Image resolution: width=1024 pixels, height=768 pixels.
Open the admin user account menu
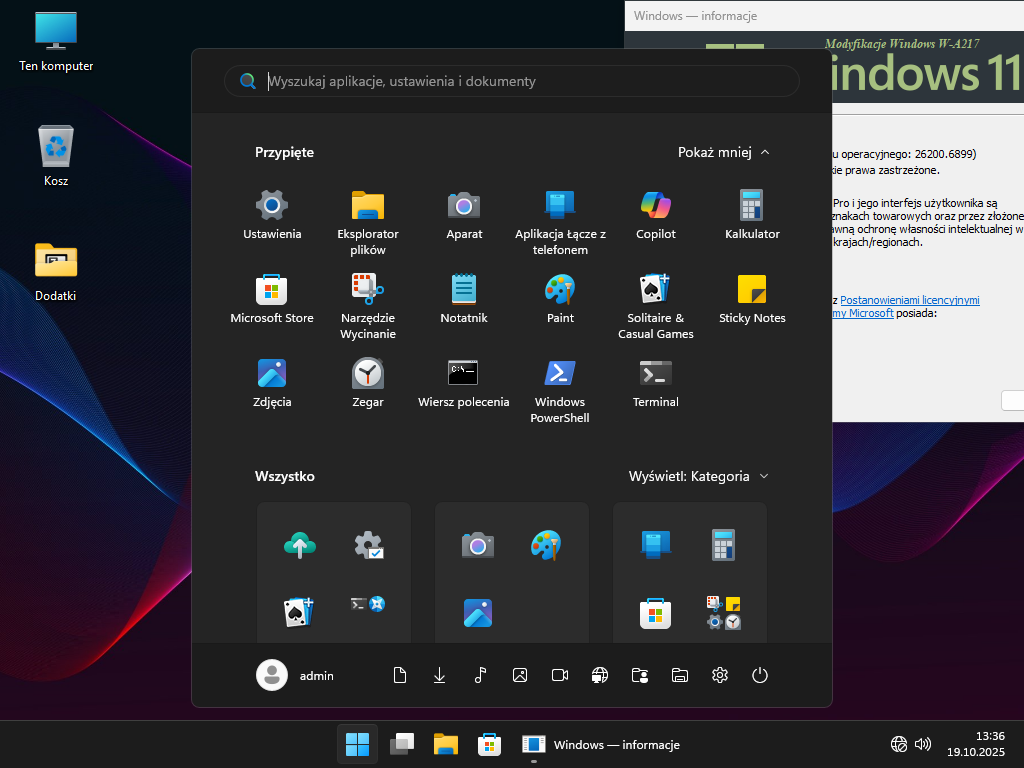(x=296, y=675)
